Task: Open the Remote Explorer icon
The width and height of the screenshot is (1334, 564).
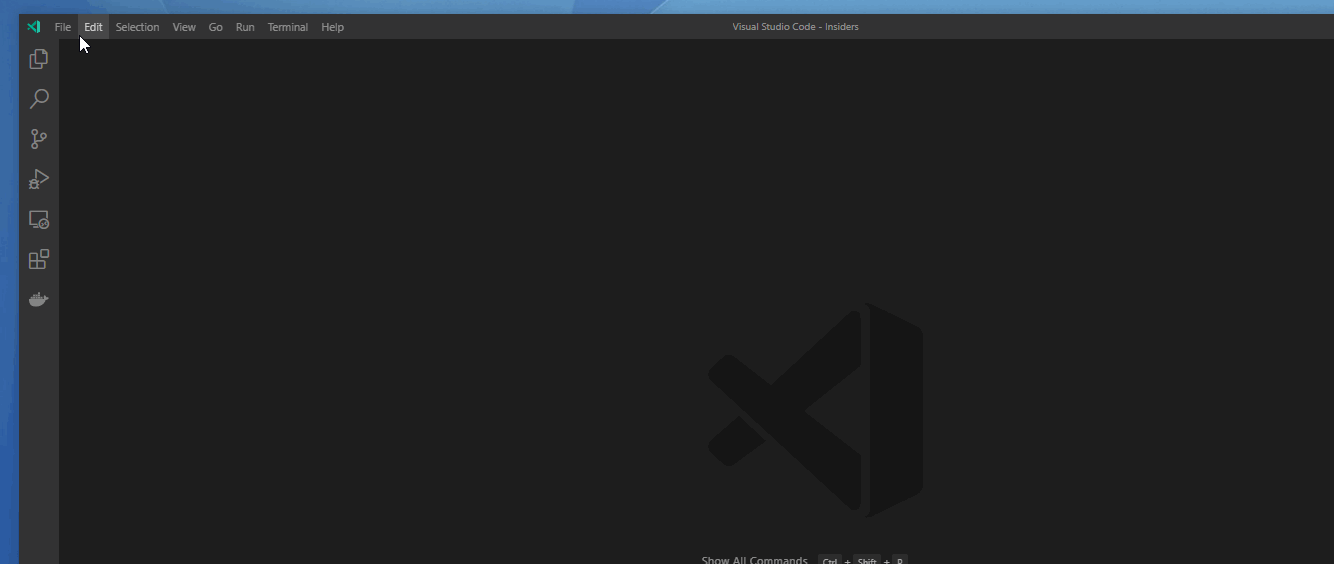Action: [x=39, y=219]
